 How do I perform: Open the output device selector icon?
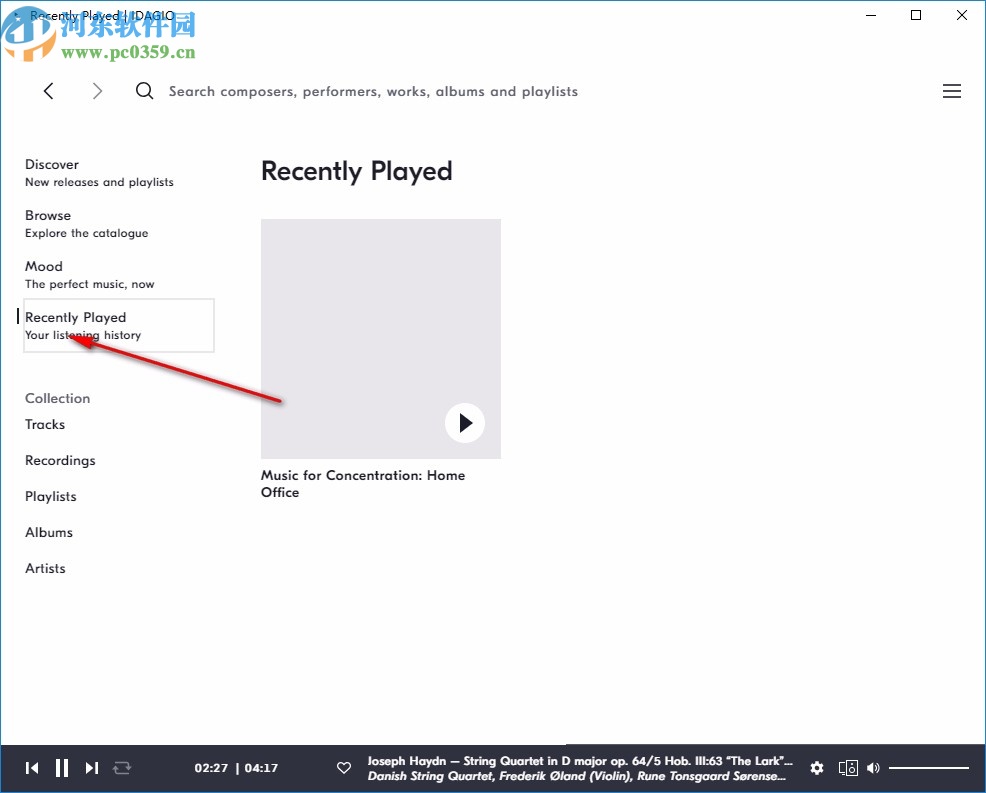coord(848,768)
